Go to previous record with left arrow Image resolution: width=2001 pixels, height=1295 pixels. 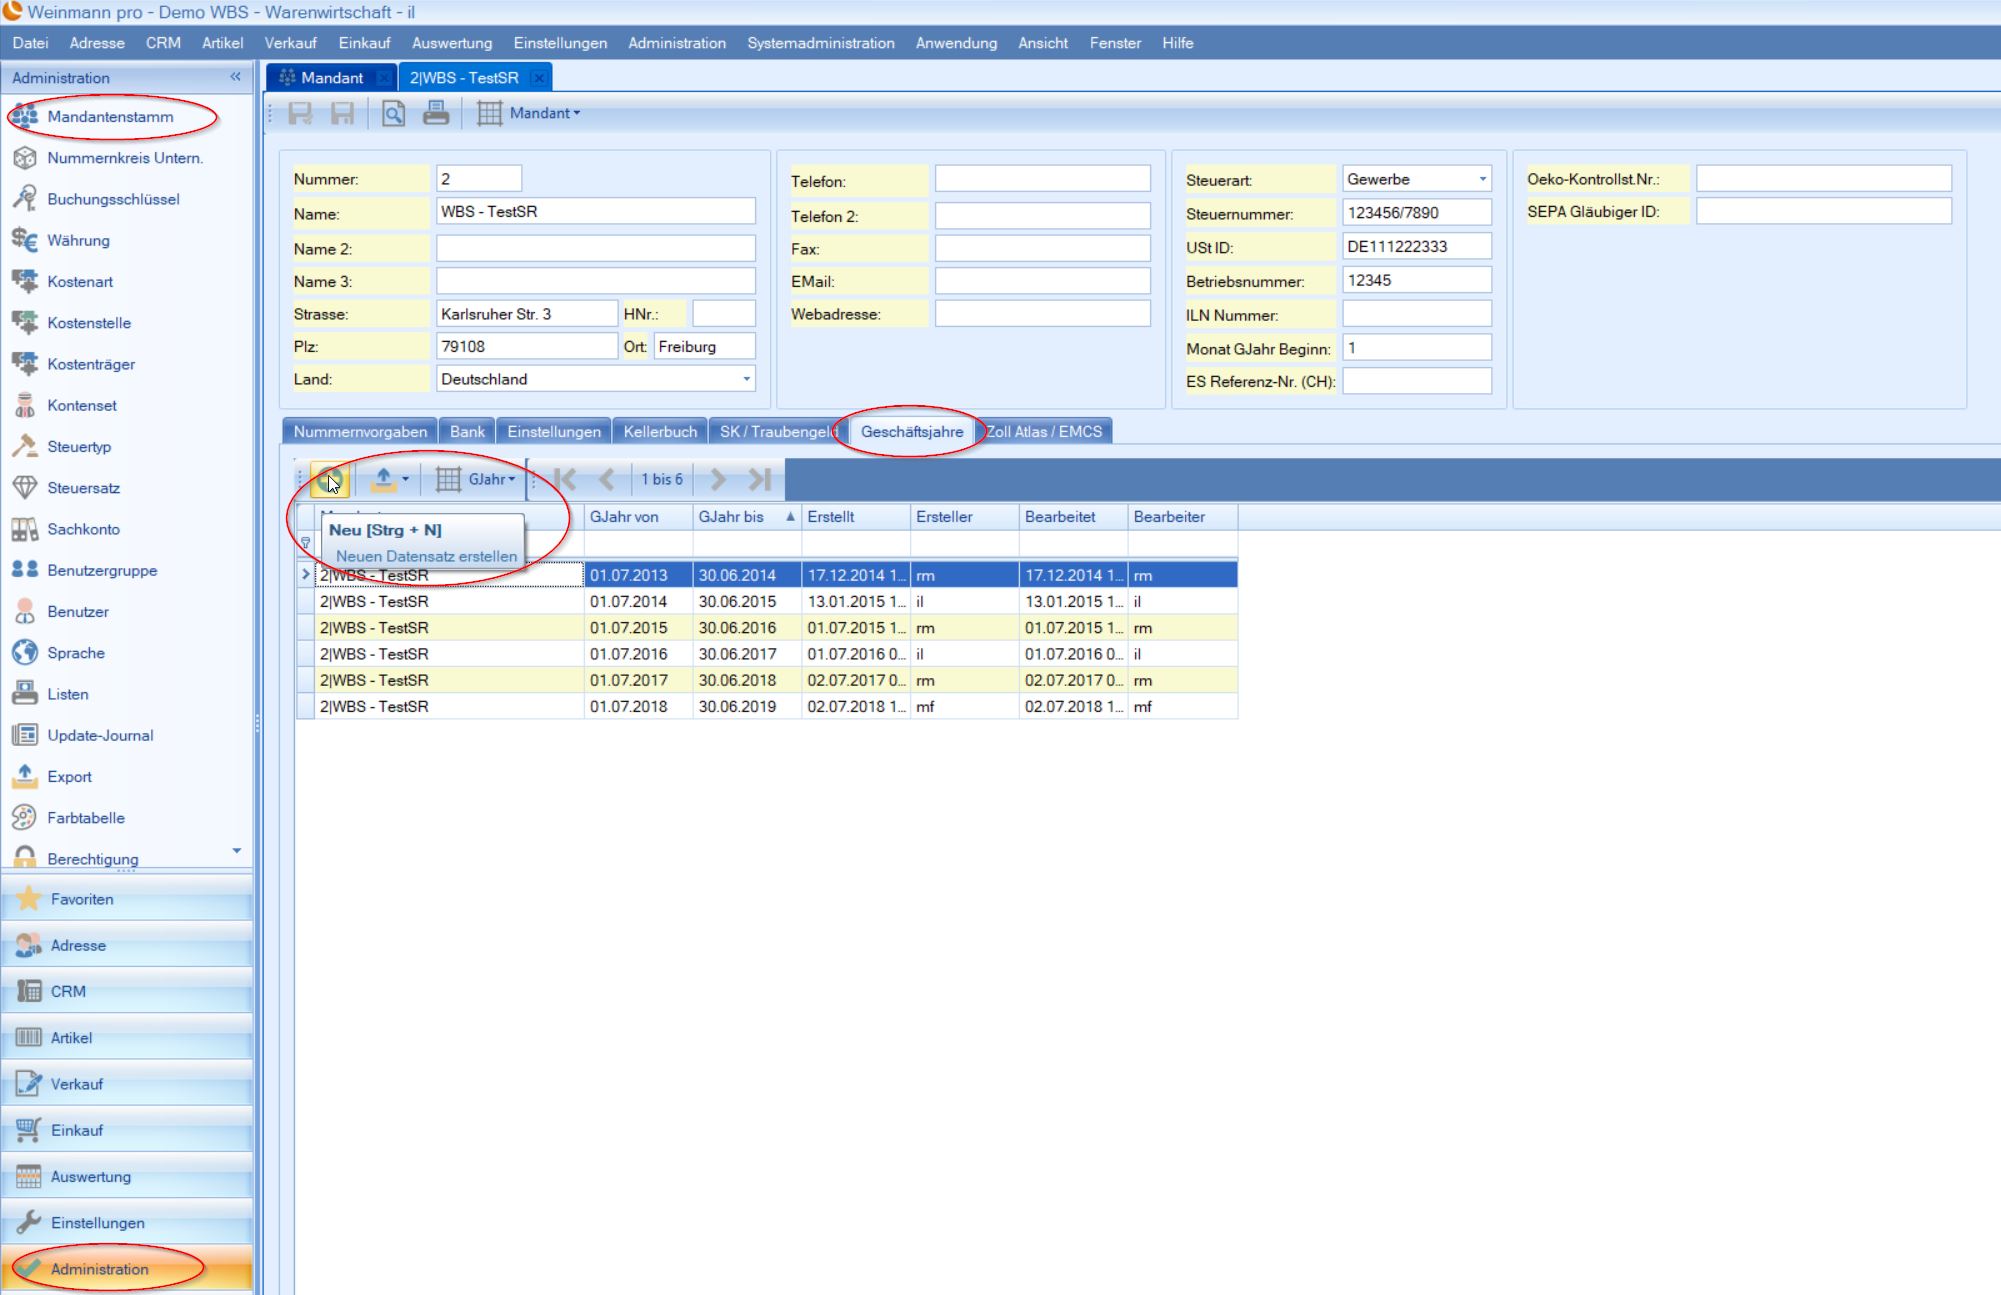[607, 480]
